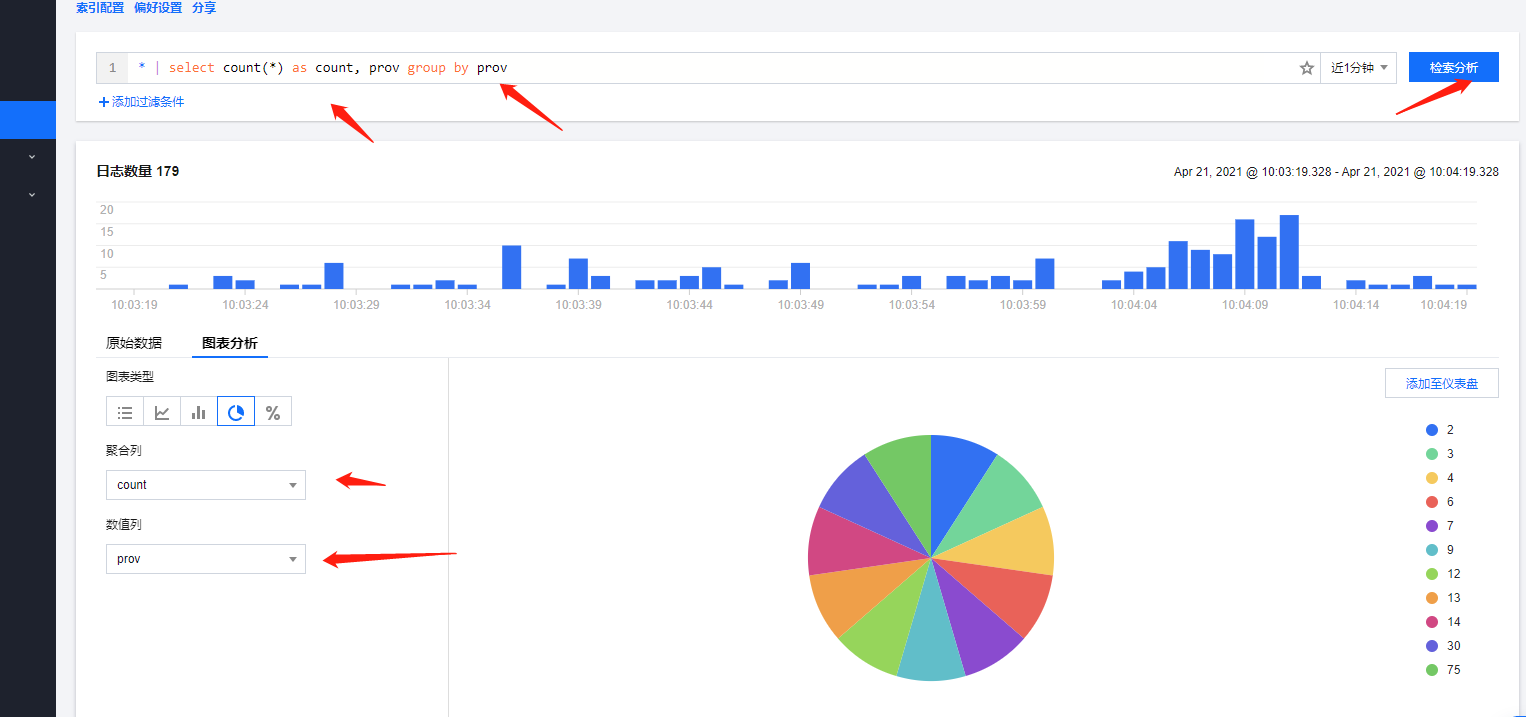Toggle legend entry 4 yellow swatch

click(1432, 478)
